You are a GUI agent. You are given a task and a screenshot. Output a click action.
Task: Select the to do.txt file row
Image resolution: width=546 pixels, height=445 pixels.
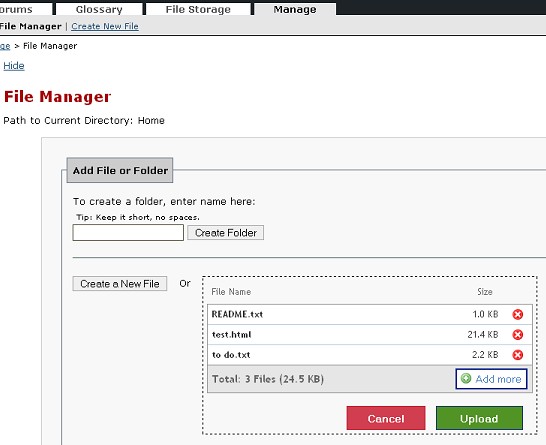[370, 355]
